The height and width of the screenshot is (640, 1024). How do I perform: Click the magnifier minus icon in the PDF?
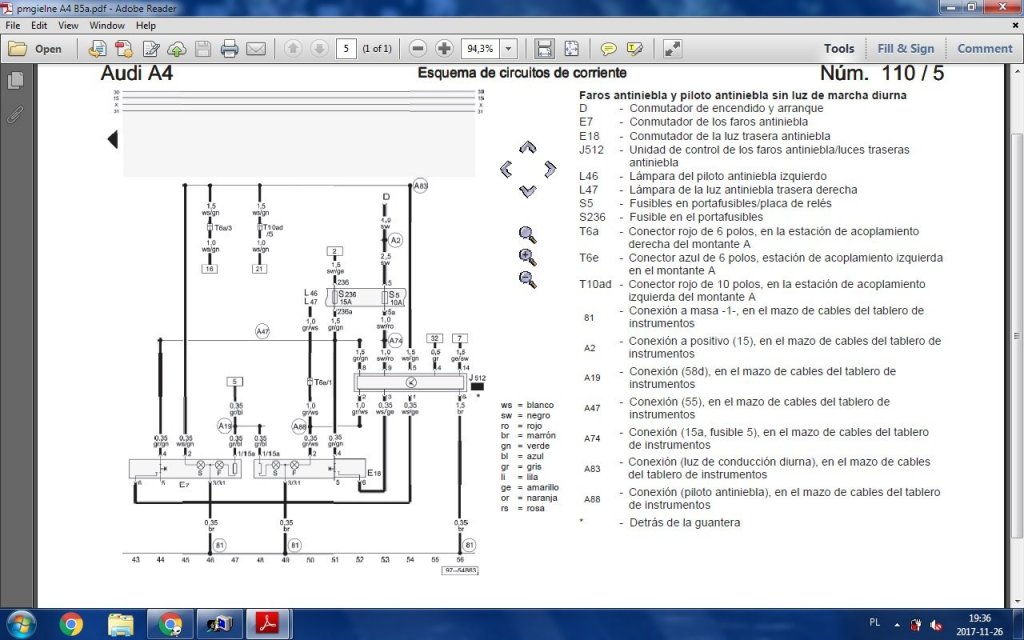tap(528, 280)
